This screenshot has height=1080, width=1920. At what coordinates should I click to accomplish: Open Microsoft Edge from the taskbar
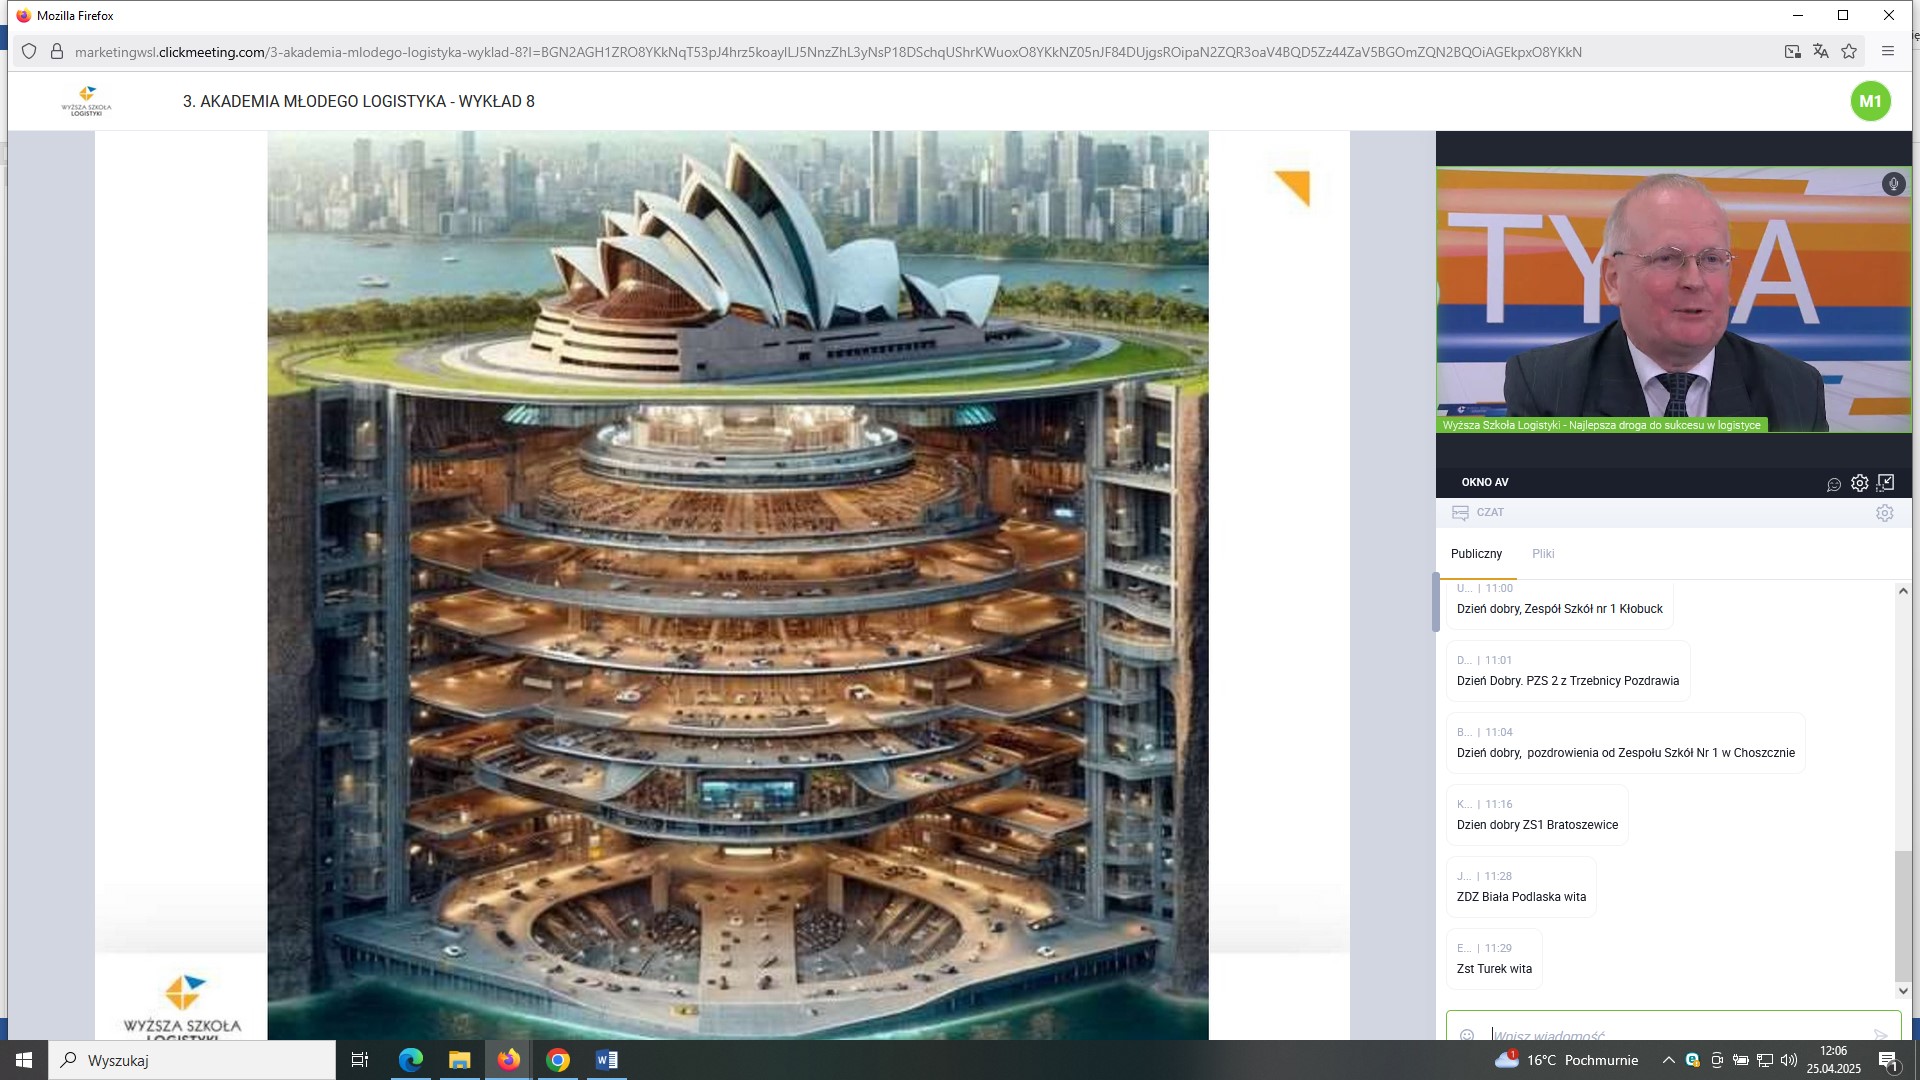[410, 1060]
